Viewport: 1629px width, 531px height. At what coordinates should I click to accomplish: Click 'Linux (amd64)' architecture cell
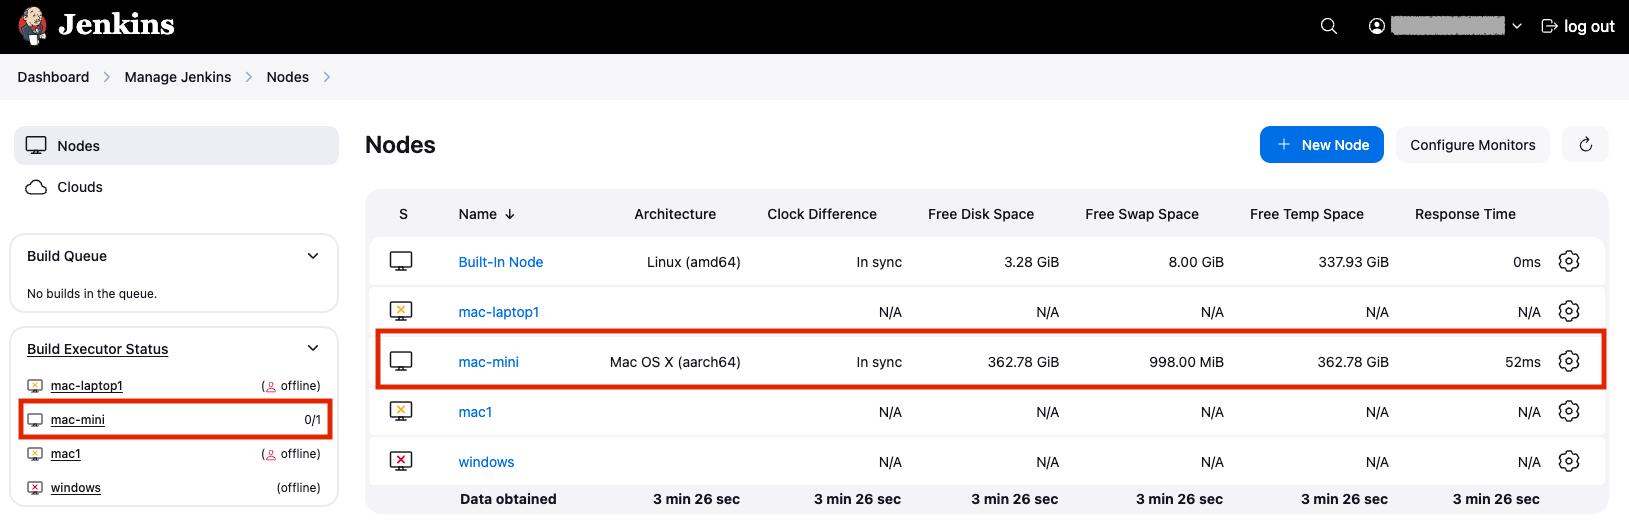[694, 262]
